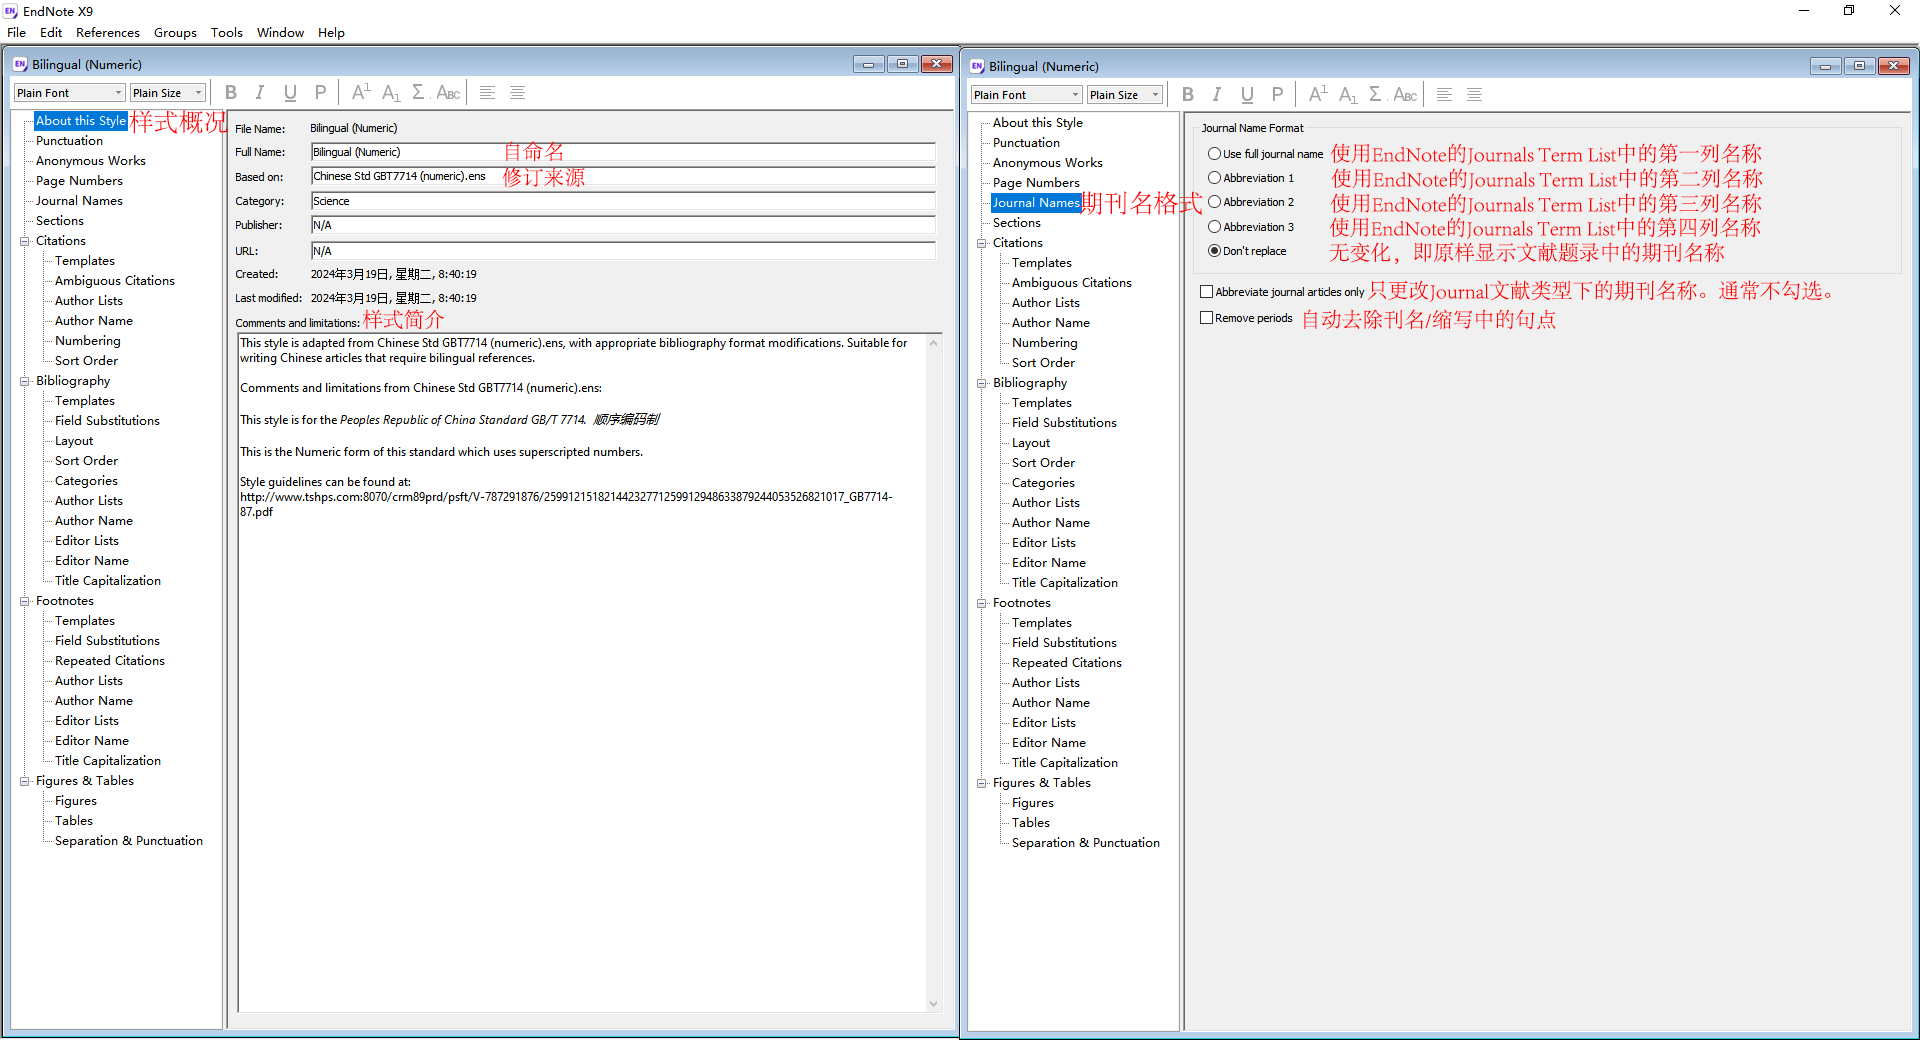Click the comments scrollbar up arrow
1920x1040 pixels.
tap(934, 342)
